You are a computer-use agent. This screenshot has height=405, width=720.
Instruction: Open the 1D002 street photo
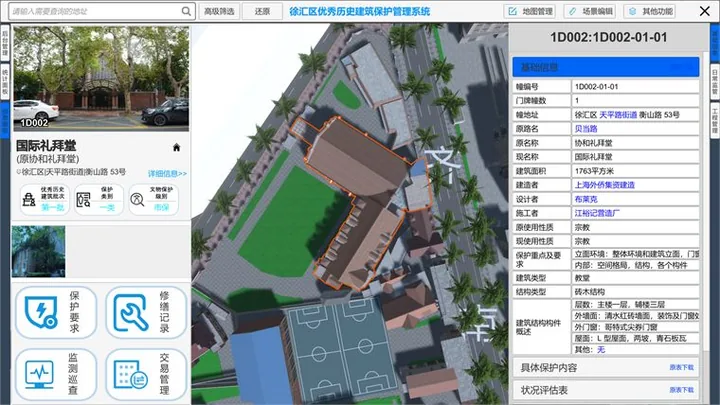(x=101, y=79)
